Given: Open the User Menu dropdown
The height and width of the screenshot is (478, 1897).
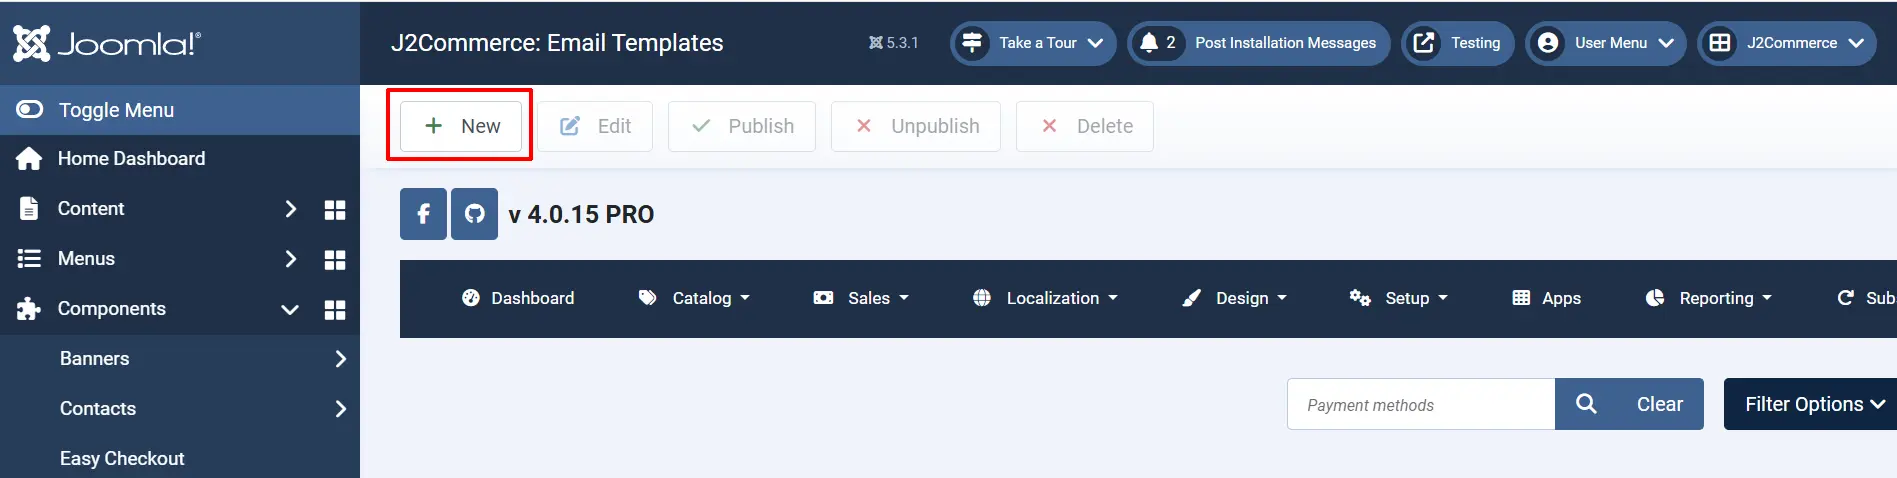Looking at the screenshot, I should point(1606,43).
